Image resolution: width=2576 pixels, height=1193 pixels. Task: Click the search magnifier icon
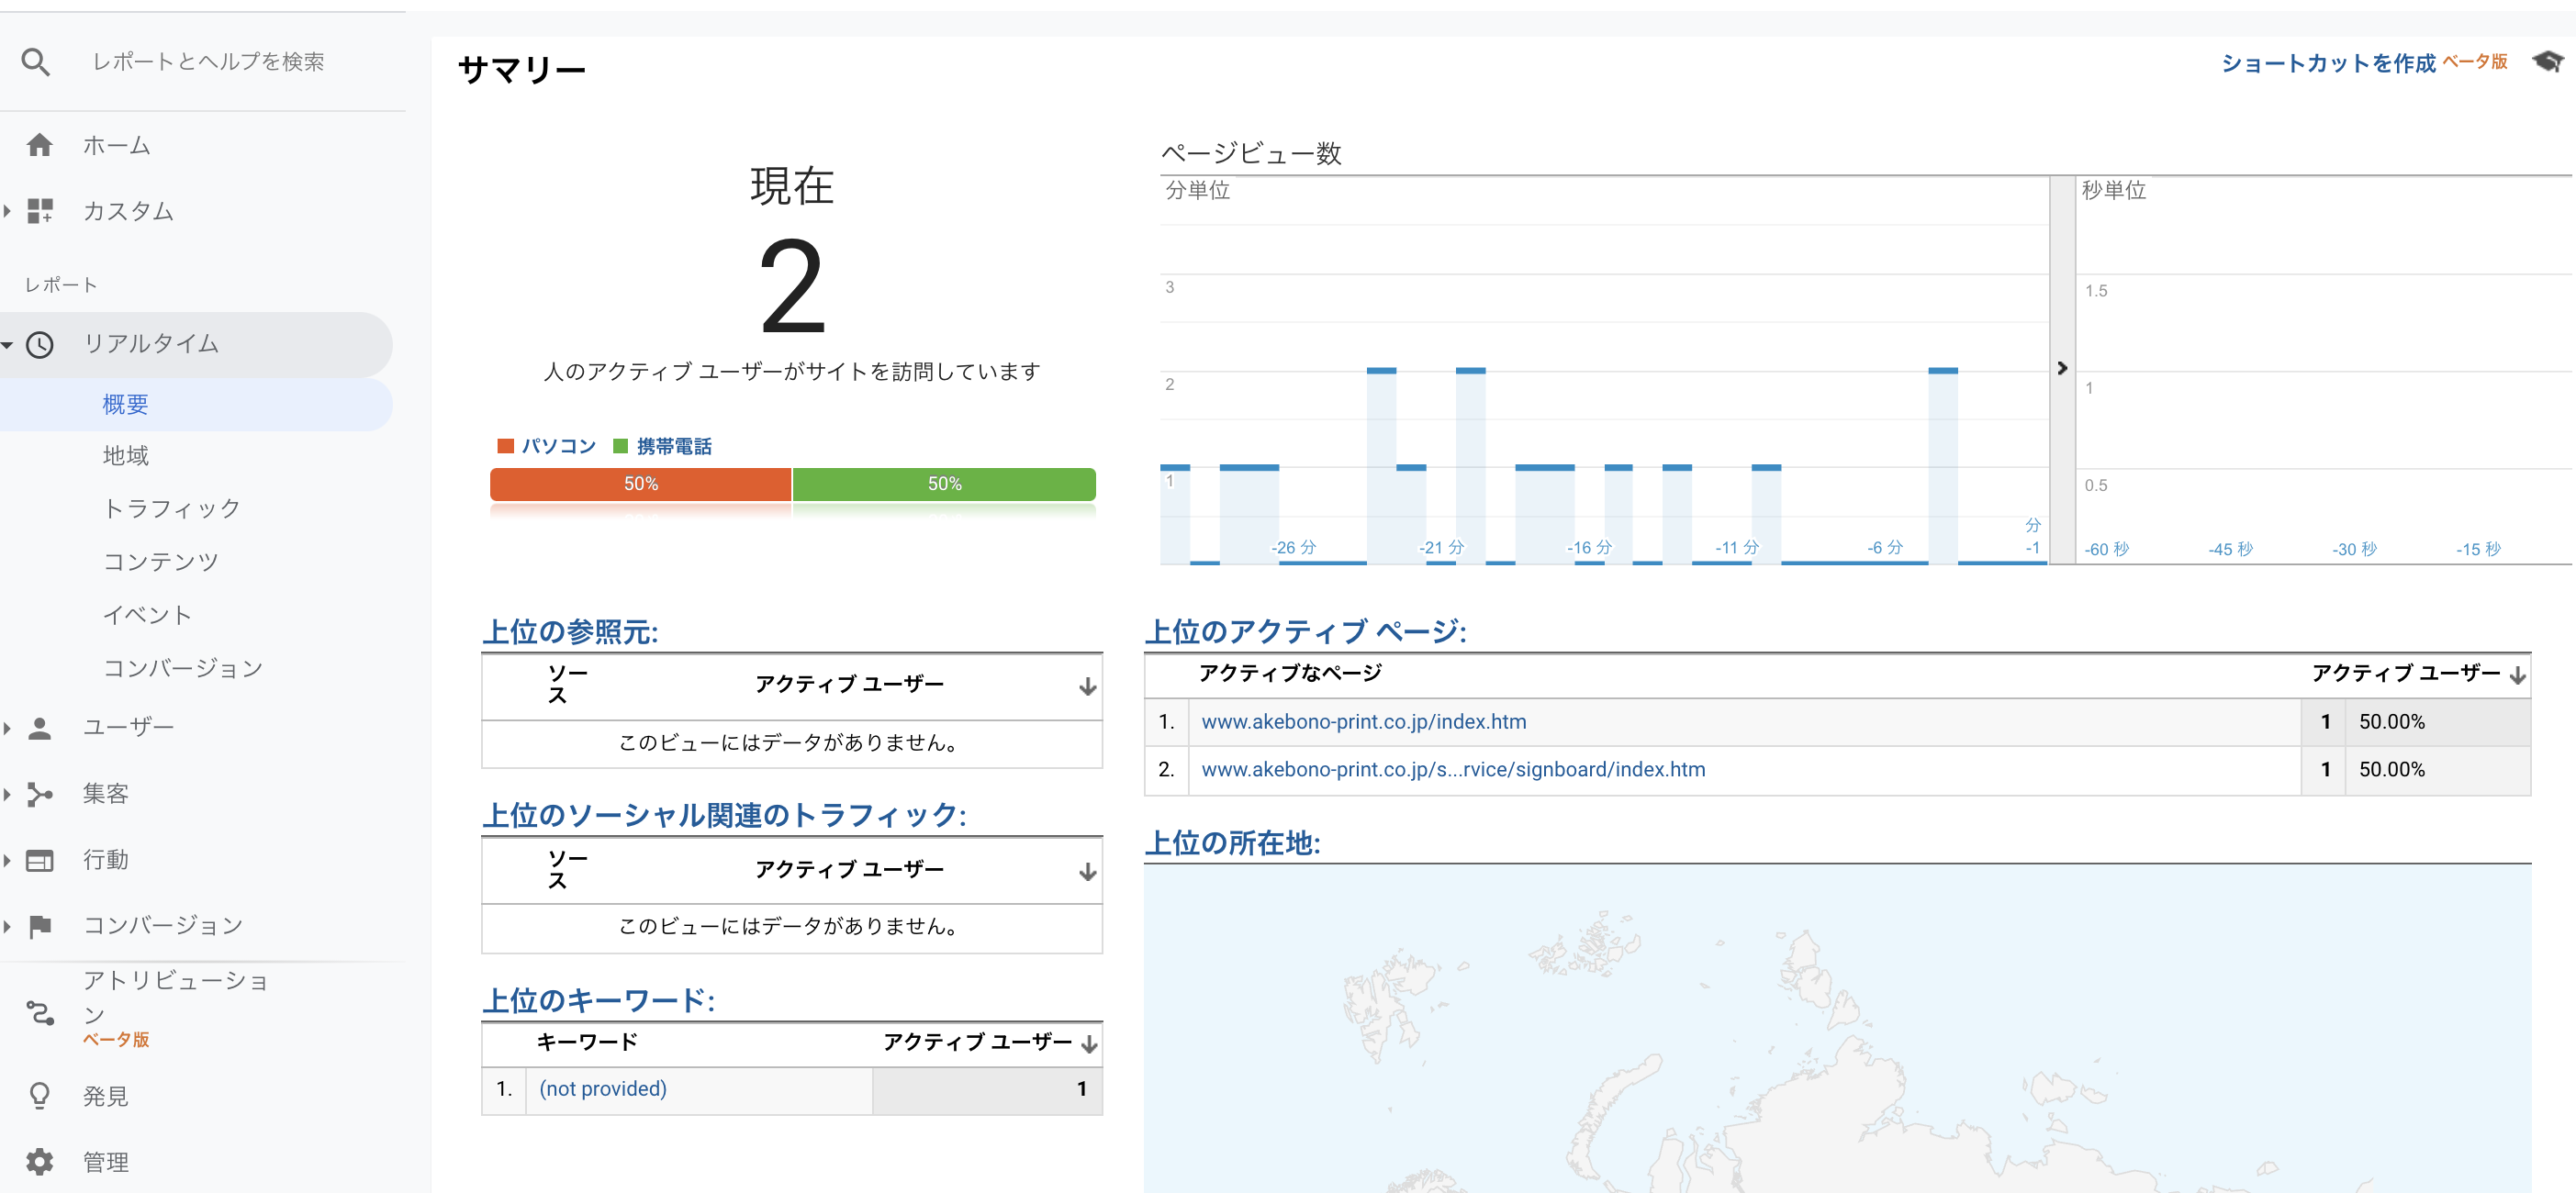(36, 62)
